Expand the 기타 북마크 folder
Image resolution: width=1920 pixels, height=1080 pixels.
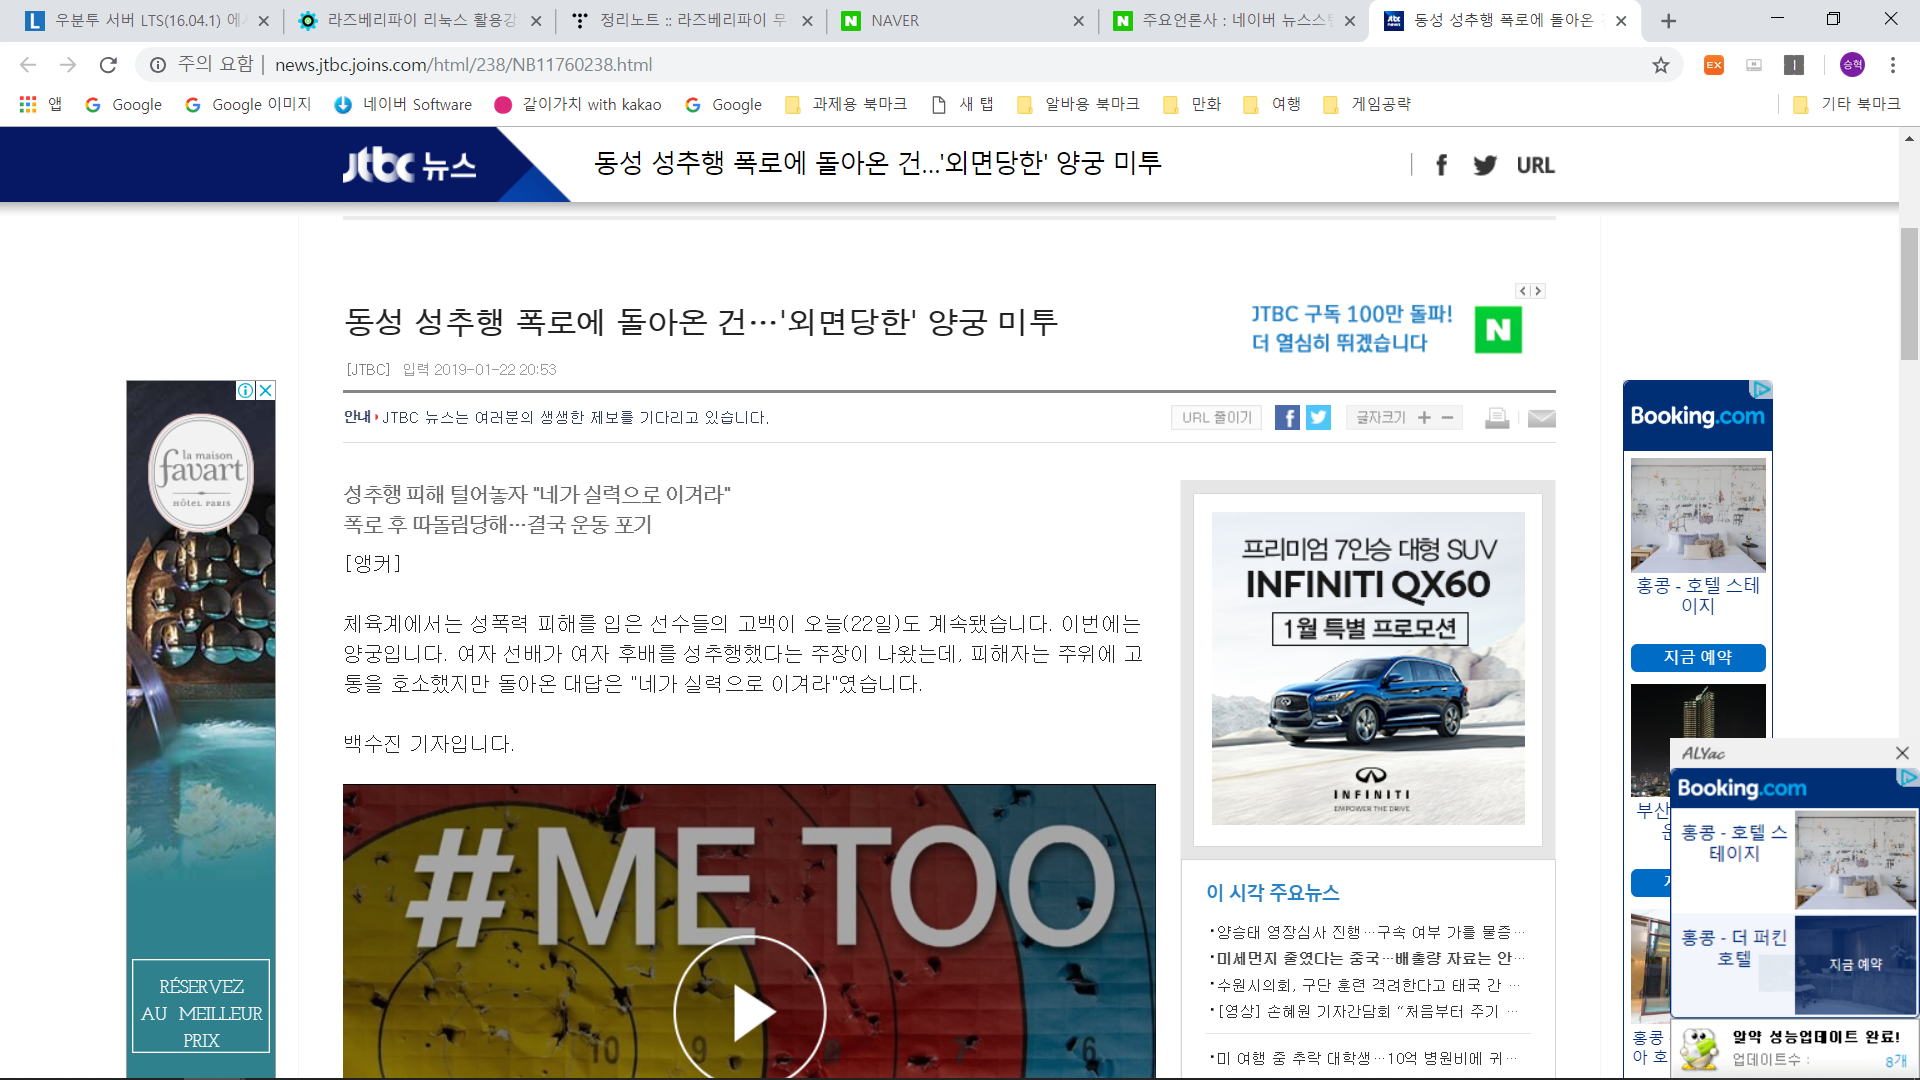tap(1847, 104)
